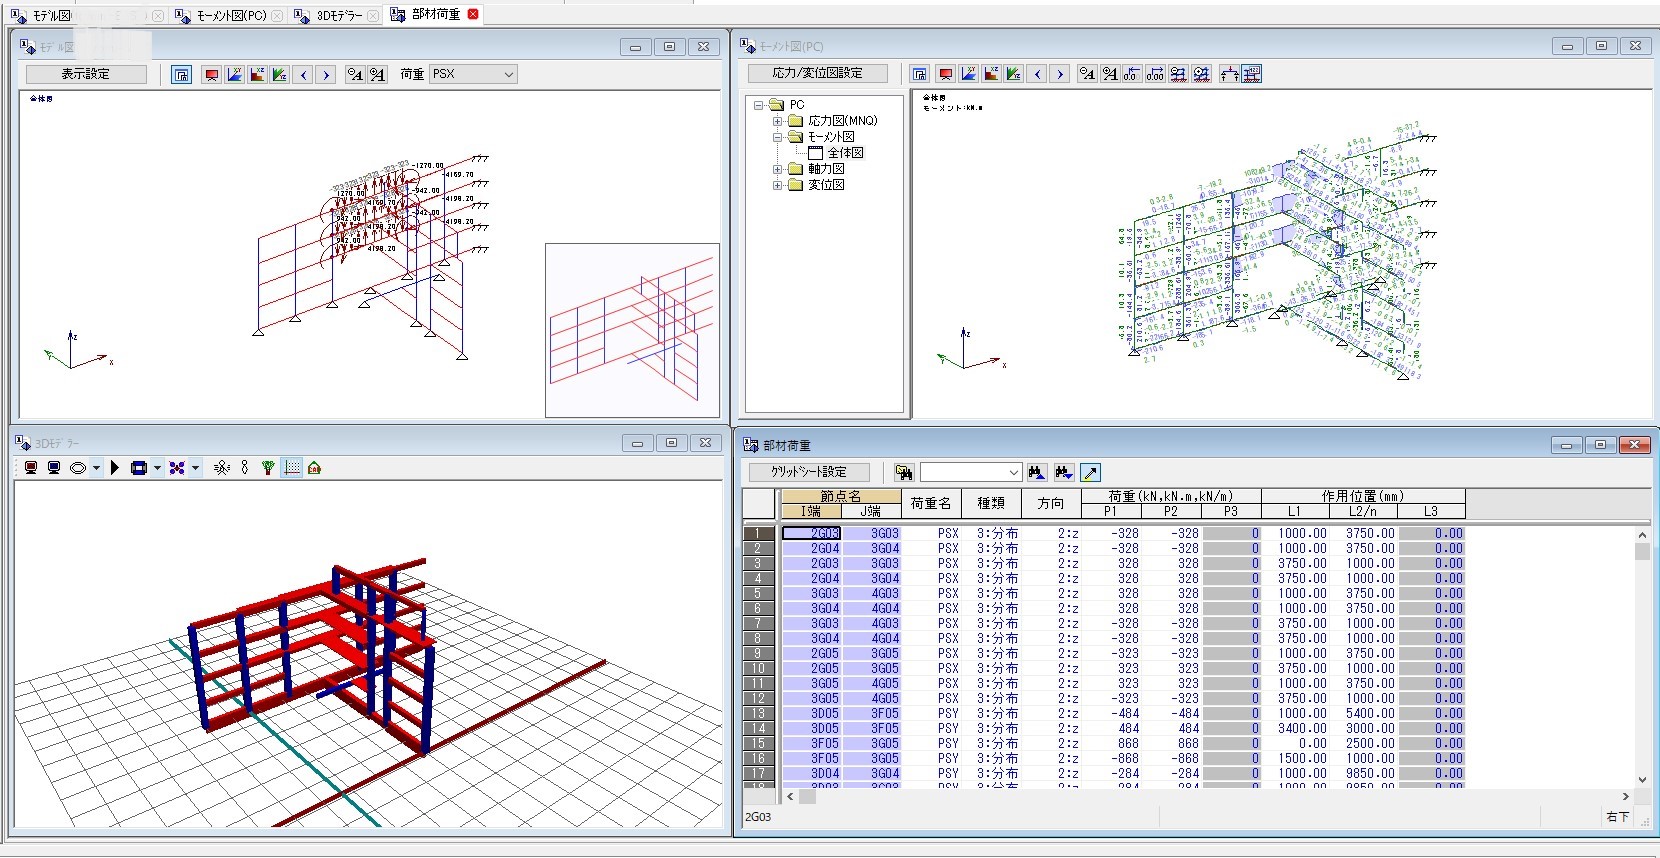
Task: Click the play arrow in 3D modeler toolbar
Action: [x=115, y=468]
